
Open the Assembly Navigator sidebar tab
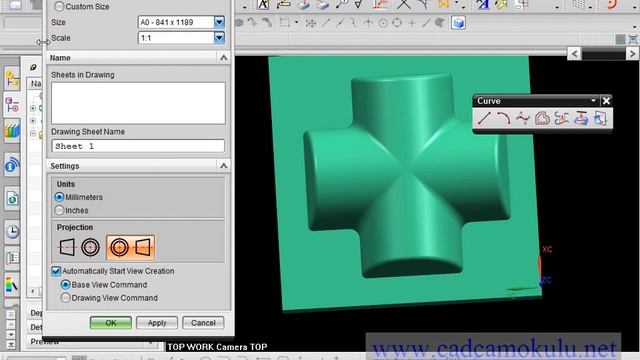click(12, 78)
